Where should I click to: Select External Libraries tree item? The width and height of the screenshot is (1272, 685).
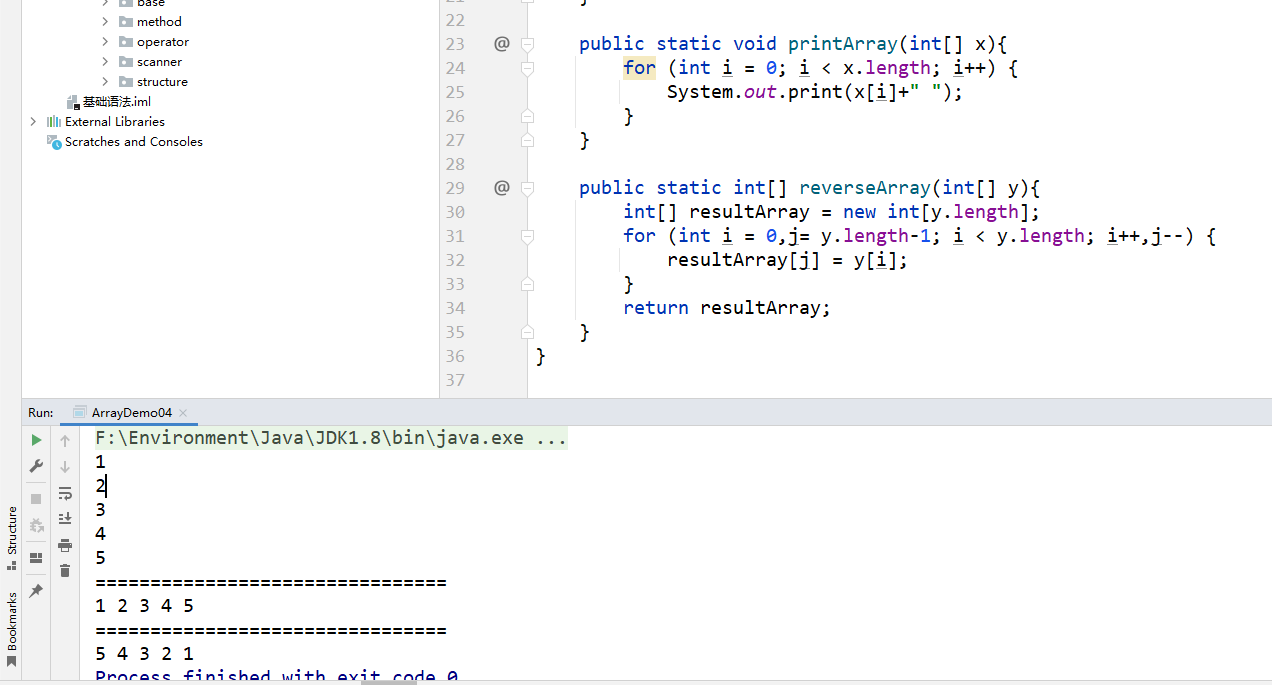115,121
